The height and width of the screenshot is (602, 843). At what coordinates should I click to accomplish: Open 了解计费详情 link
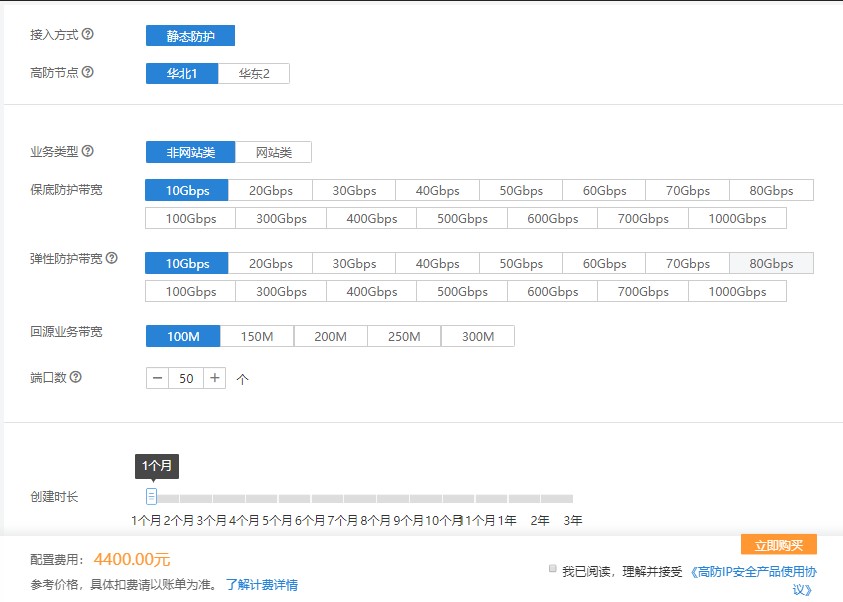pyautogui.click(x=261, y=585)
